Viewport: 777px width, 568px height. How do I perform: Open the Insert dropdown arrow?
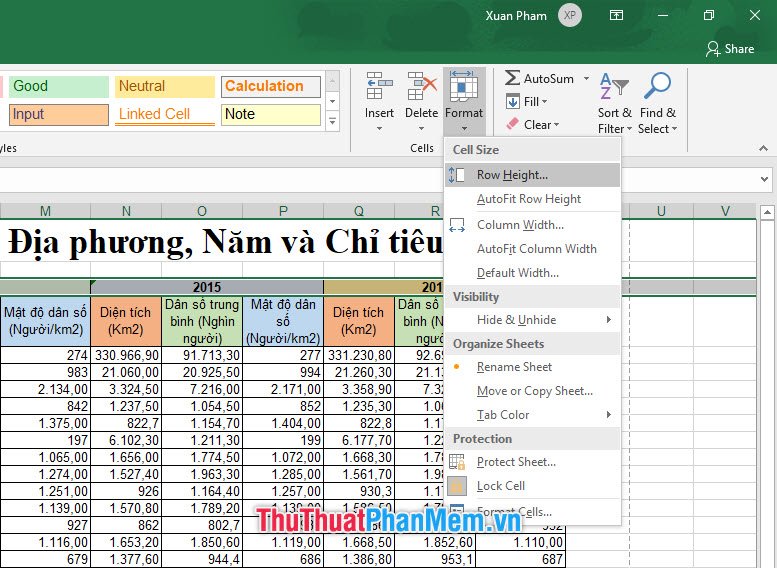pyautogui.click(x=379, y=129)
